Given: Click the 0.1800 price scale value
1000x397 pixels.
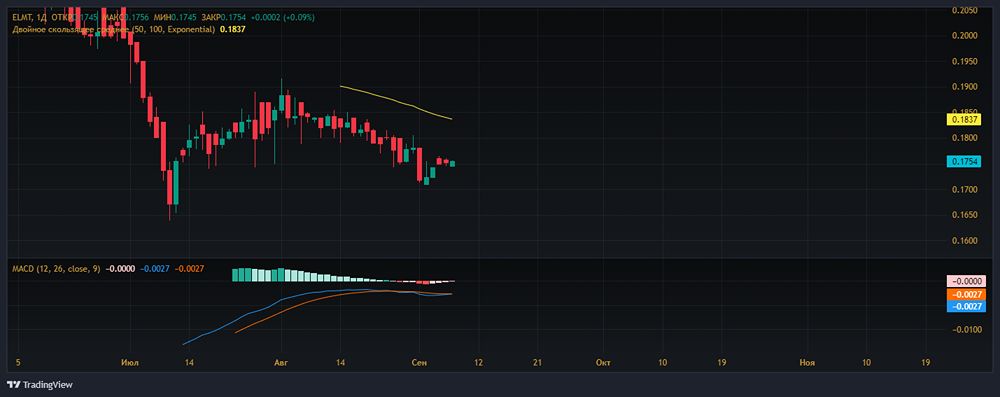Looking at the screenshot, I should [964, 138].
